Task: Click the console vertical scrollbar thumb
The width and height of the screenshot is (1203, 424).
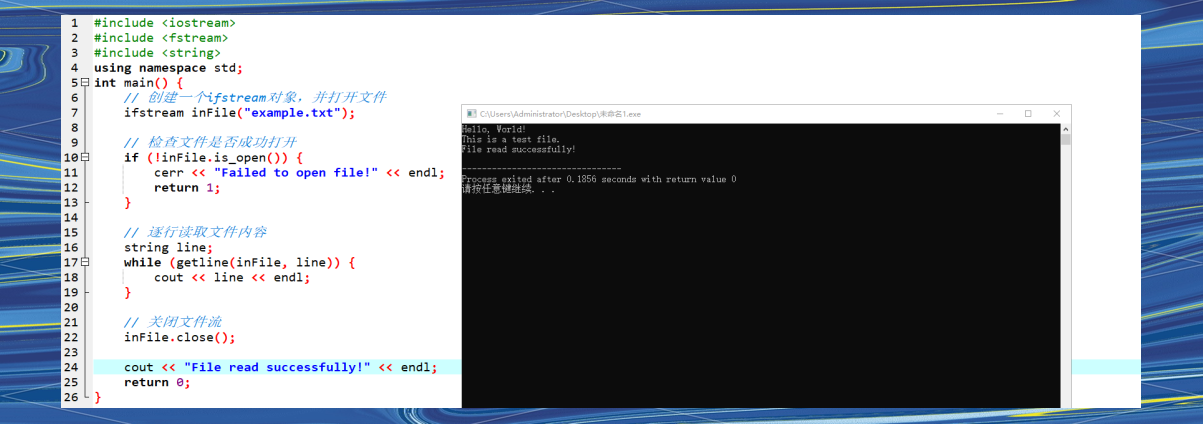Action: 1066,140
